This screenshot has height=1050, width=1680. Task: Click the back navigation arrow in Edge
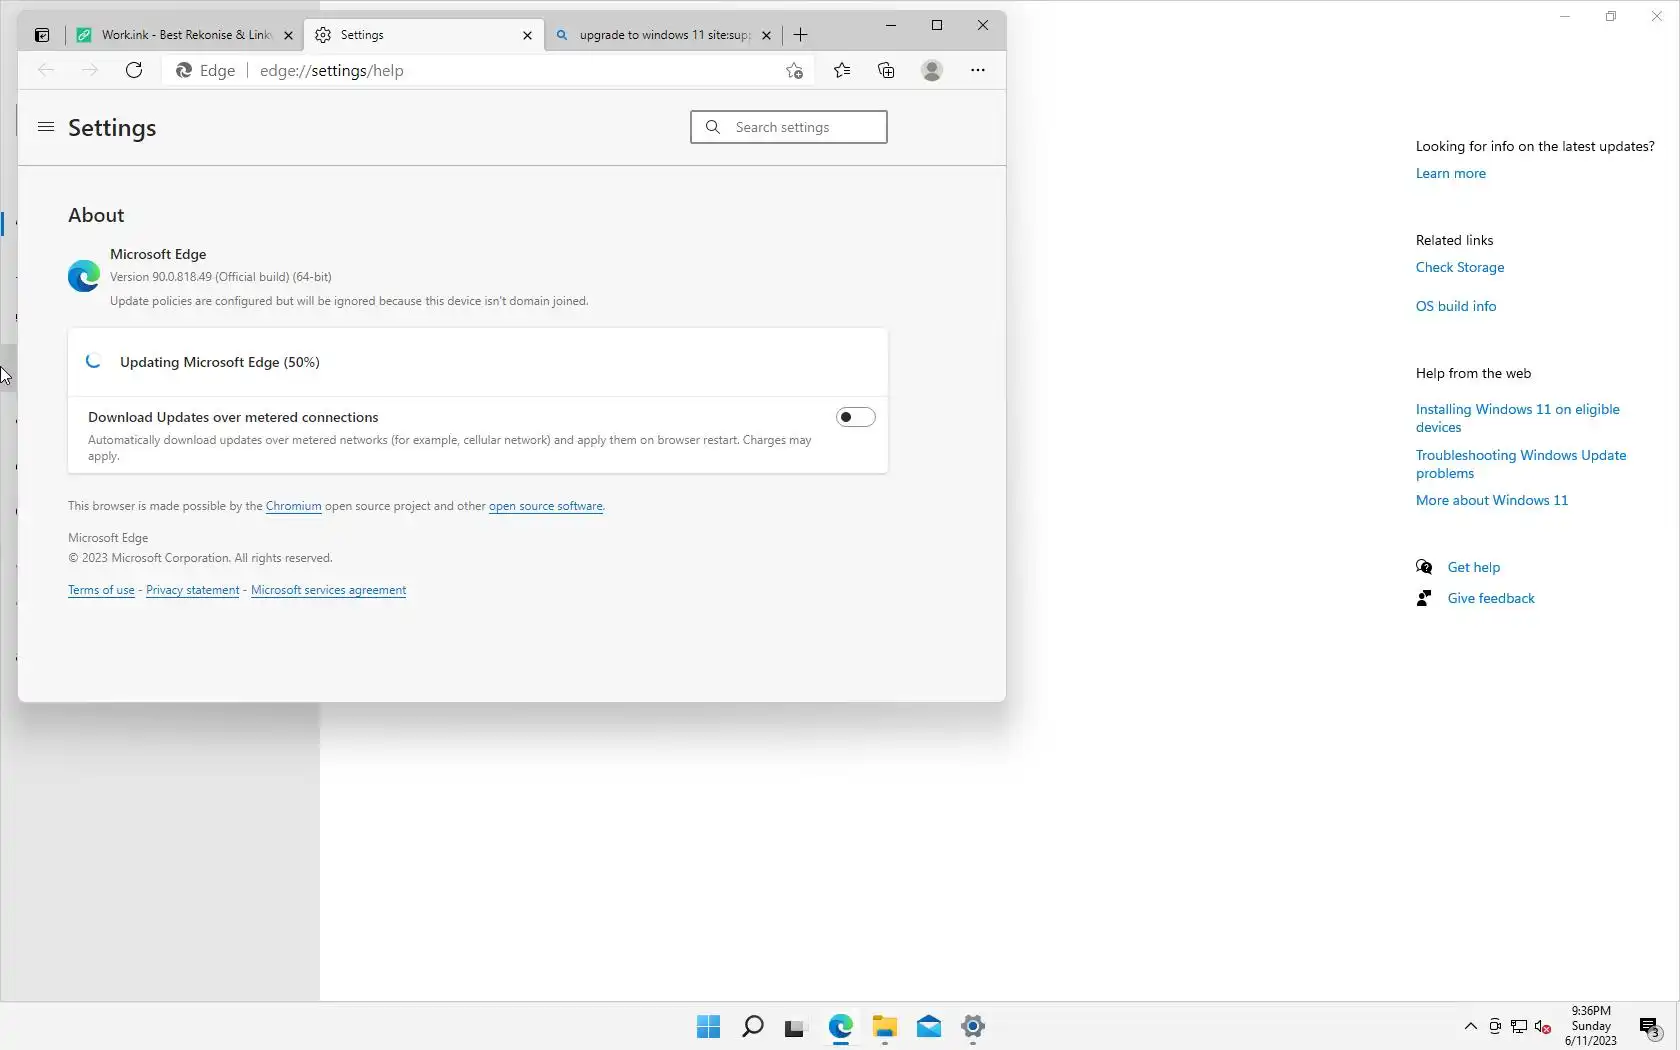click(x=45, y=70)
